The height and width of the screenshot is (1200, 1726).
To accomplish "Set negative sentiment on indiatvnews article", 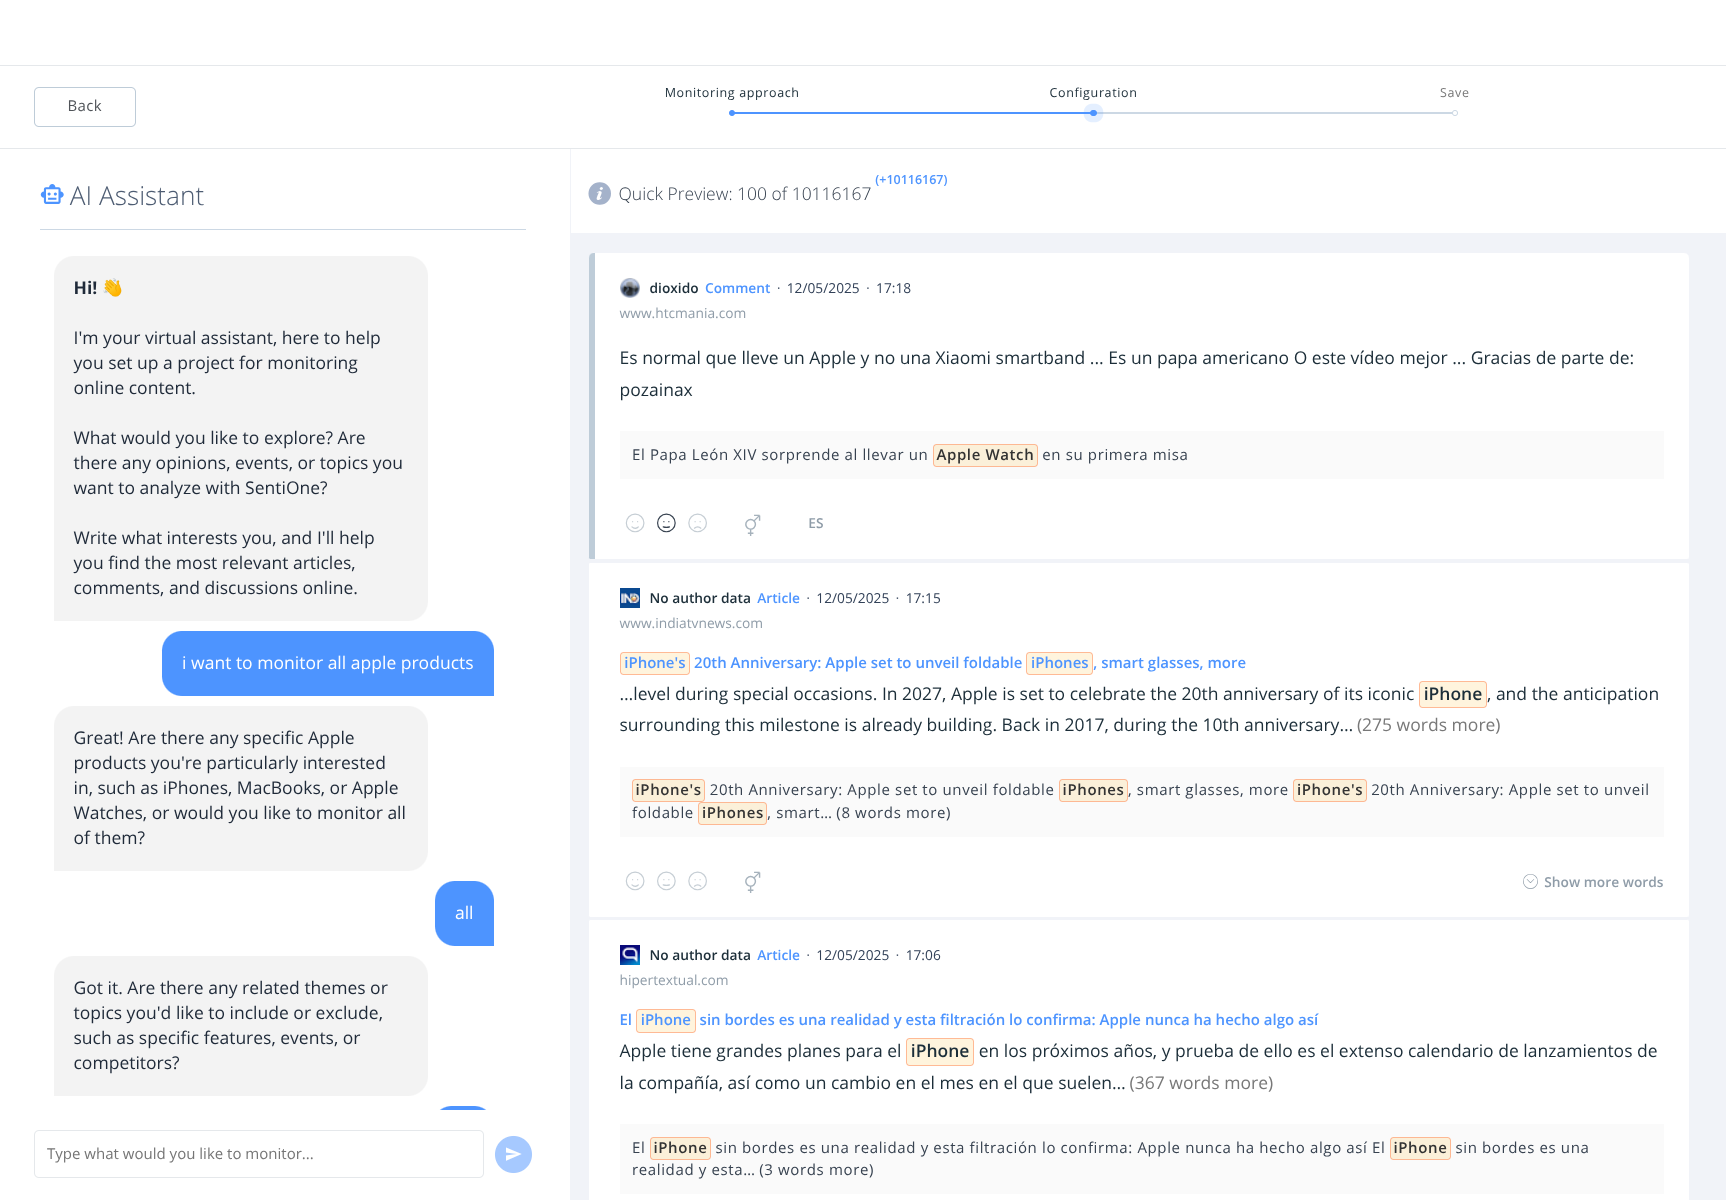I will click(698, 881).
